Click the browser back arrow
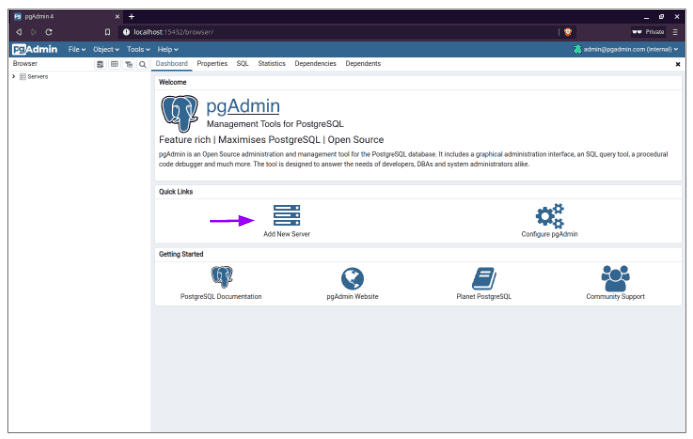The height and width of the screenshot is (439, 693). tap(19, 32)
